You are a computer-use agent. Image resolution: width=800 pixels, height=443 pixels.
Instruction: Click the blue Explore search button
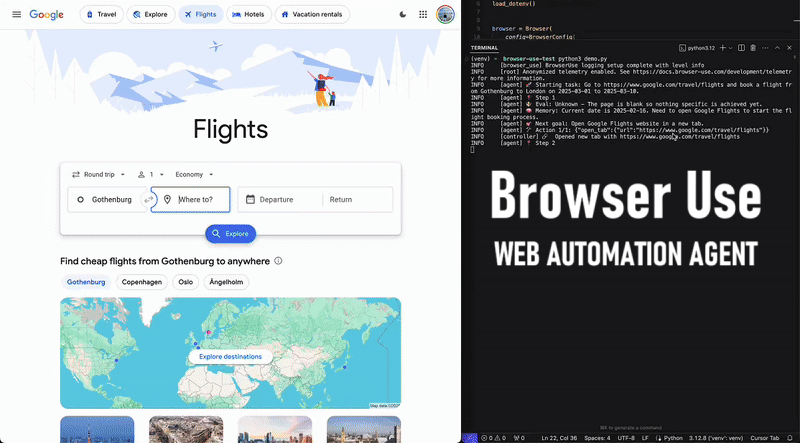coord(231,234)
